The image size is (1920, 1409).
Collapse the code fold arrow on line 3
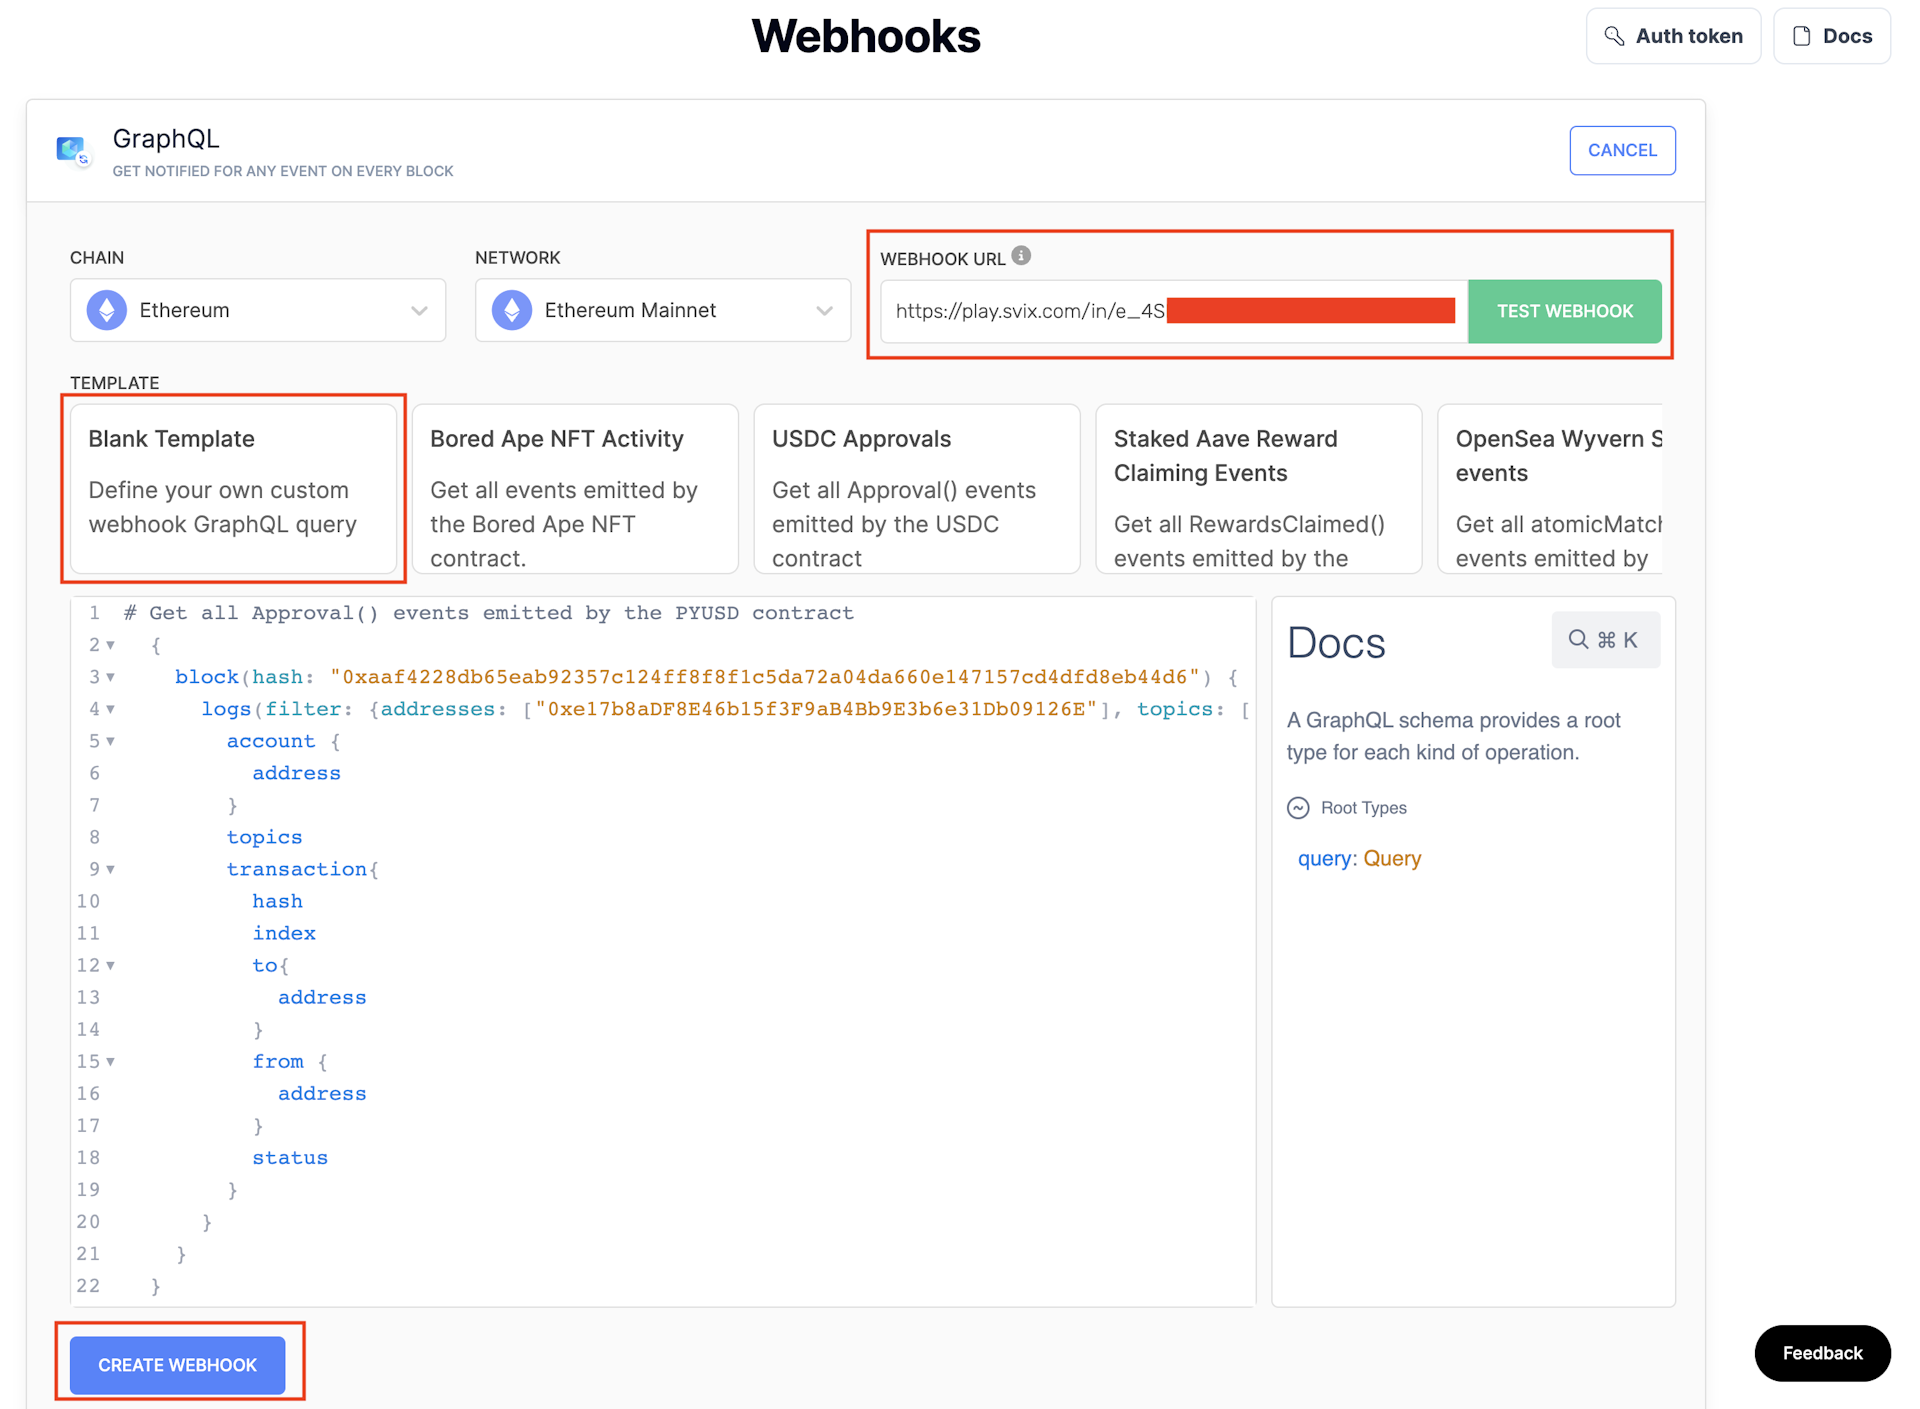point(111,677)
